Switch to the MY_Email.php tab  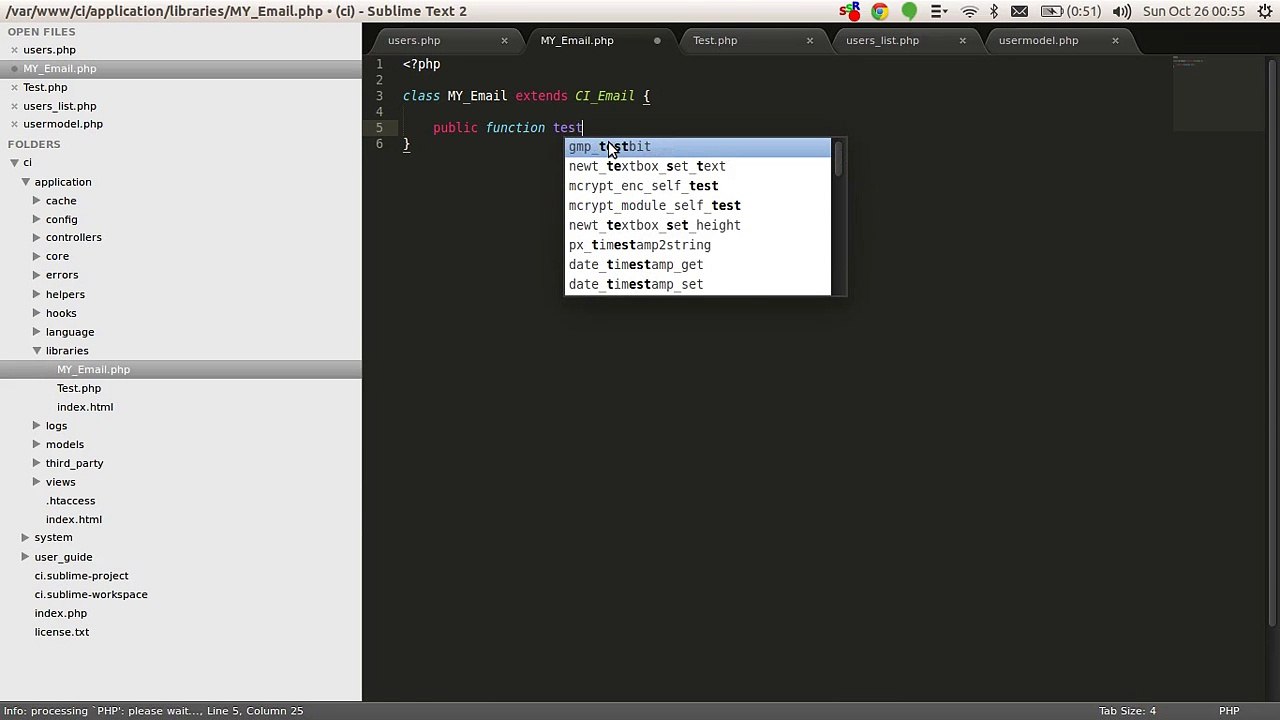coord(577,41)
